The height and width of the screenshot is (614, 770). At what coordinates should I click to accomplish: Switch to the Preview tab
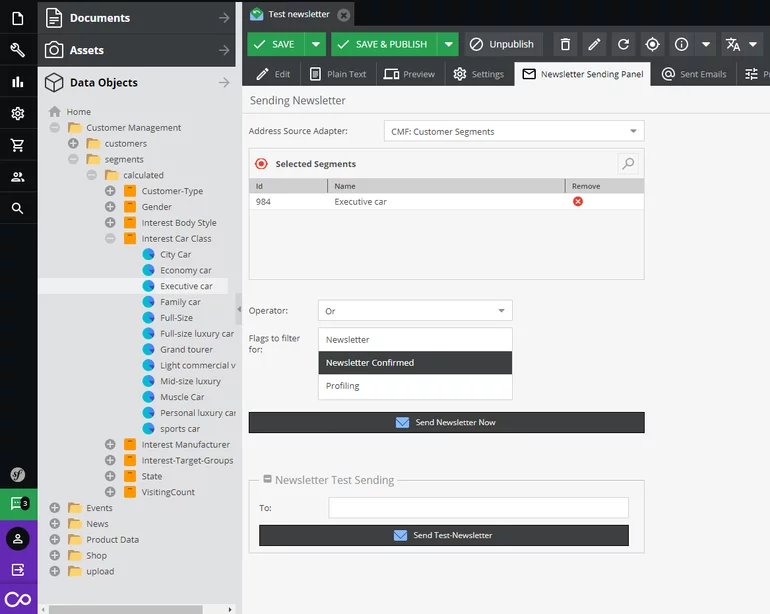[x=410, y=74]
